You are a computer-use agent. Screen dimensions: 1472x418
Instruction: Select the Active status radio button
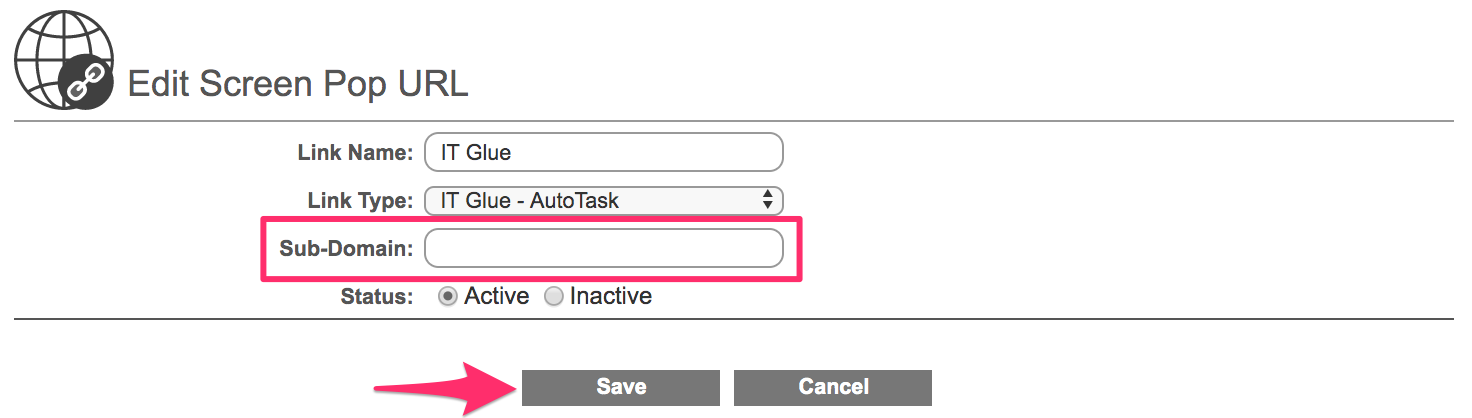point(449,297)
